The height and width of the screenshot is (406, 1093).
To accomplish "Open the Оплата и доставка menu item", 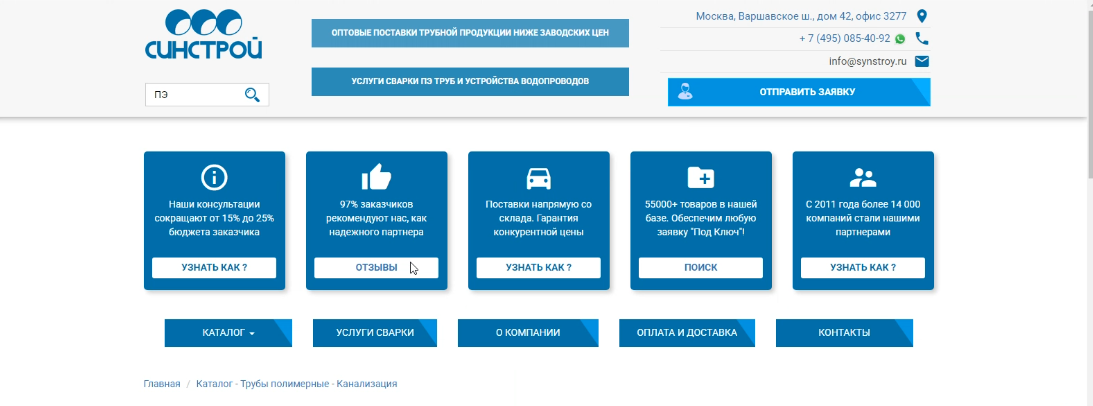I will click(687, 333).
